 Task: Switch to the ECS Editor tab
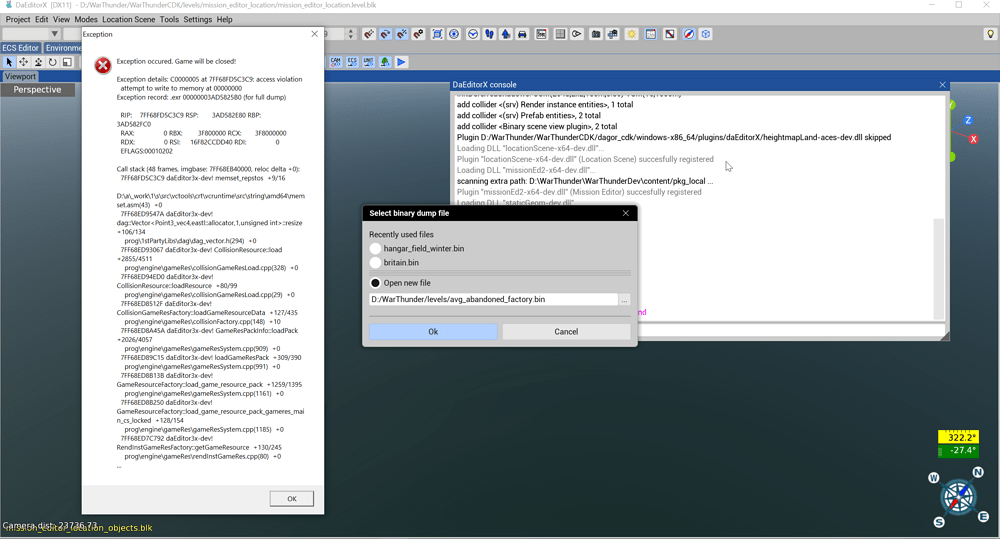coord(20,48)
